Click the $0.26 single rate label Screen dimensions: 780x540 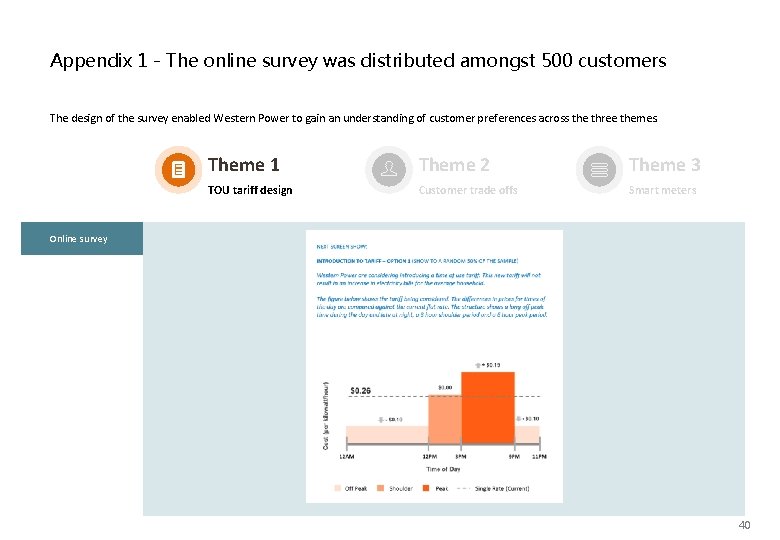pyautogui.click(x=361, y=391)
